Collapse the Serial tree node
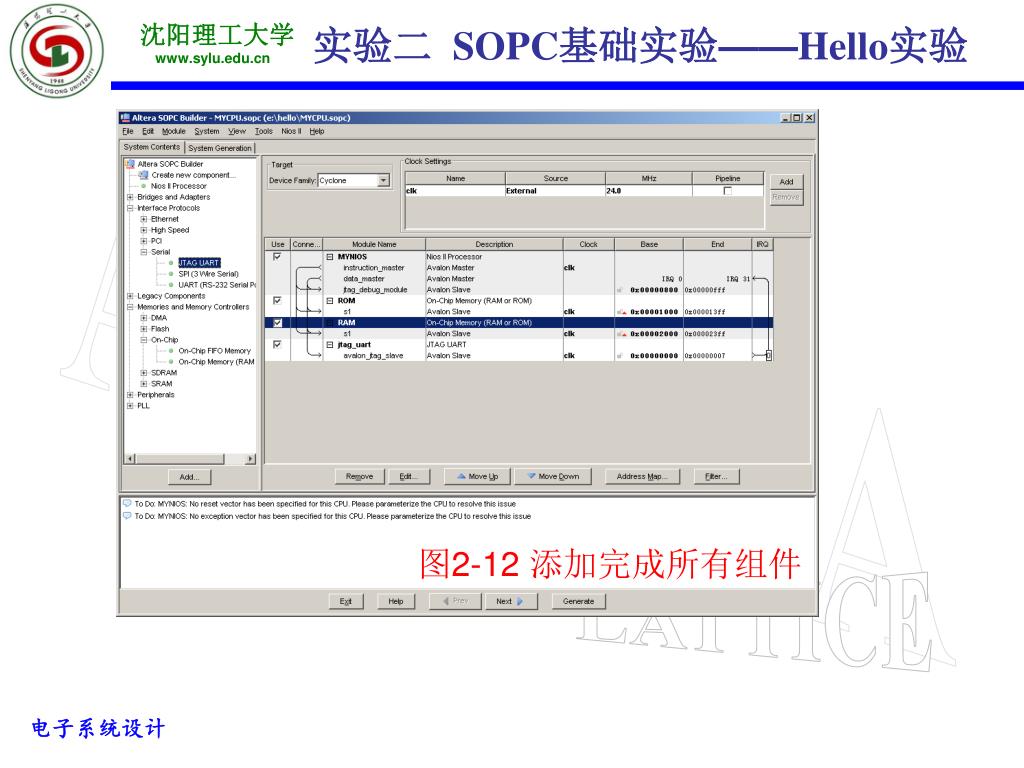This screenshot has height=768, width=1024. pos(144,252)
